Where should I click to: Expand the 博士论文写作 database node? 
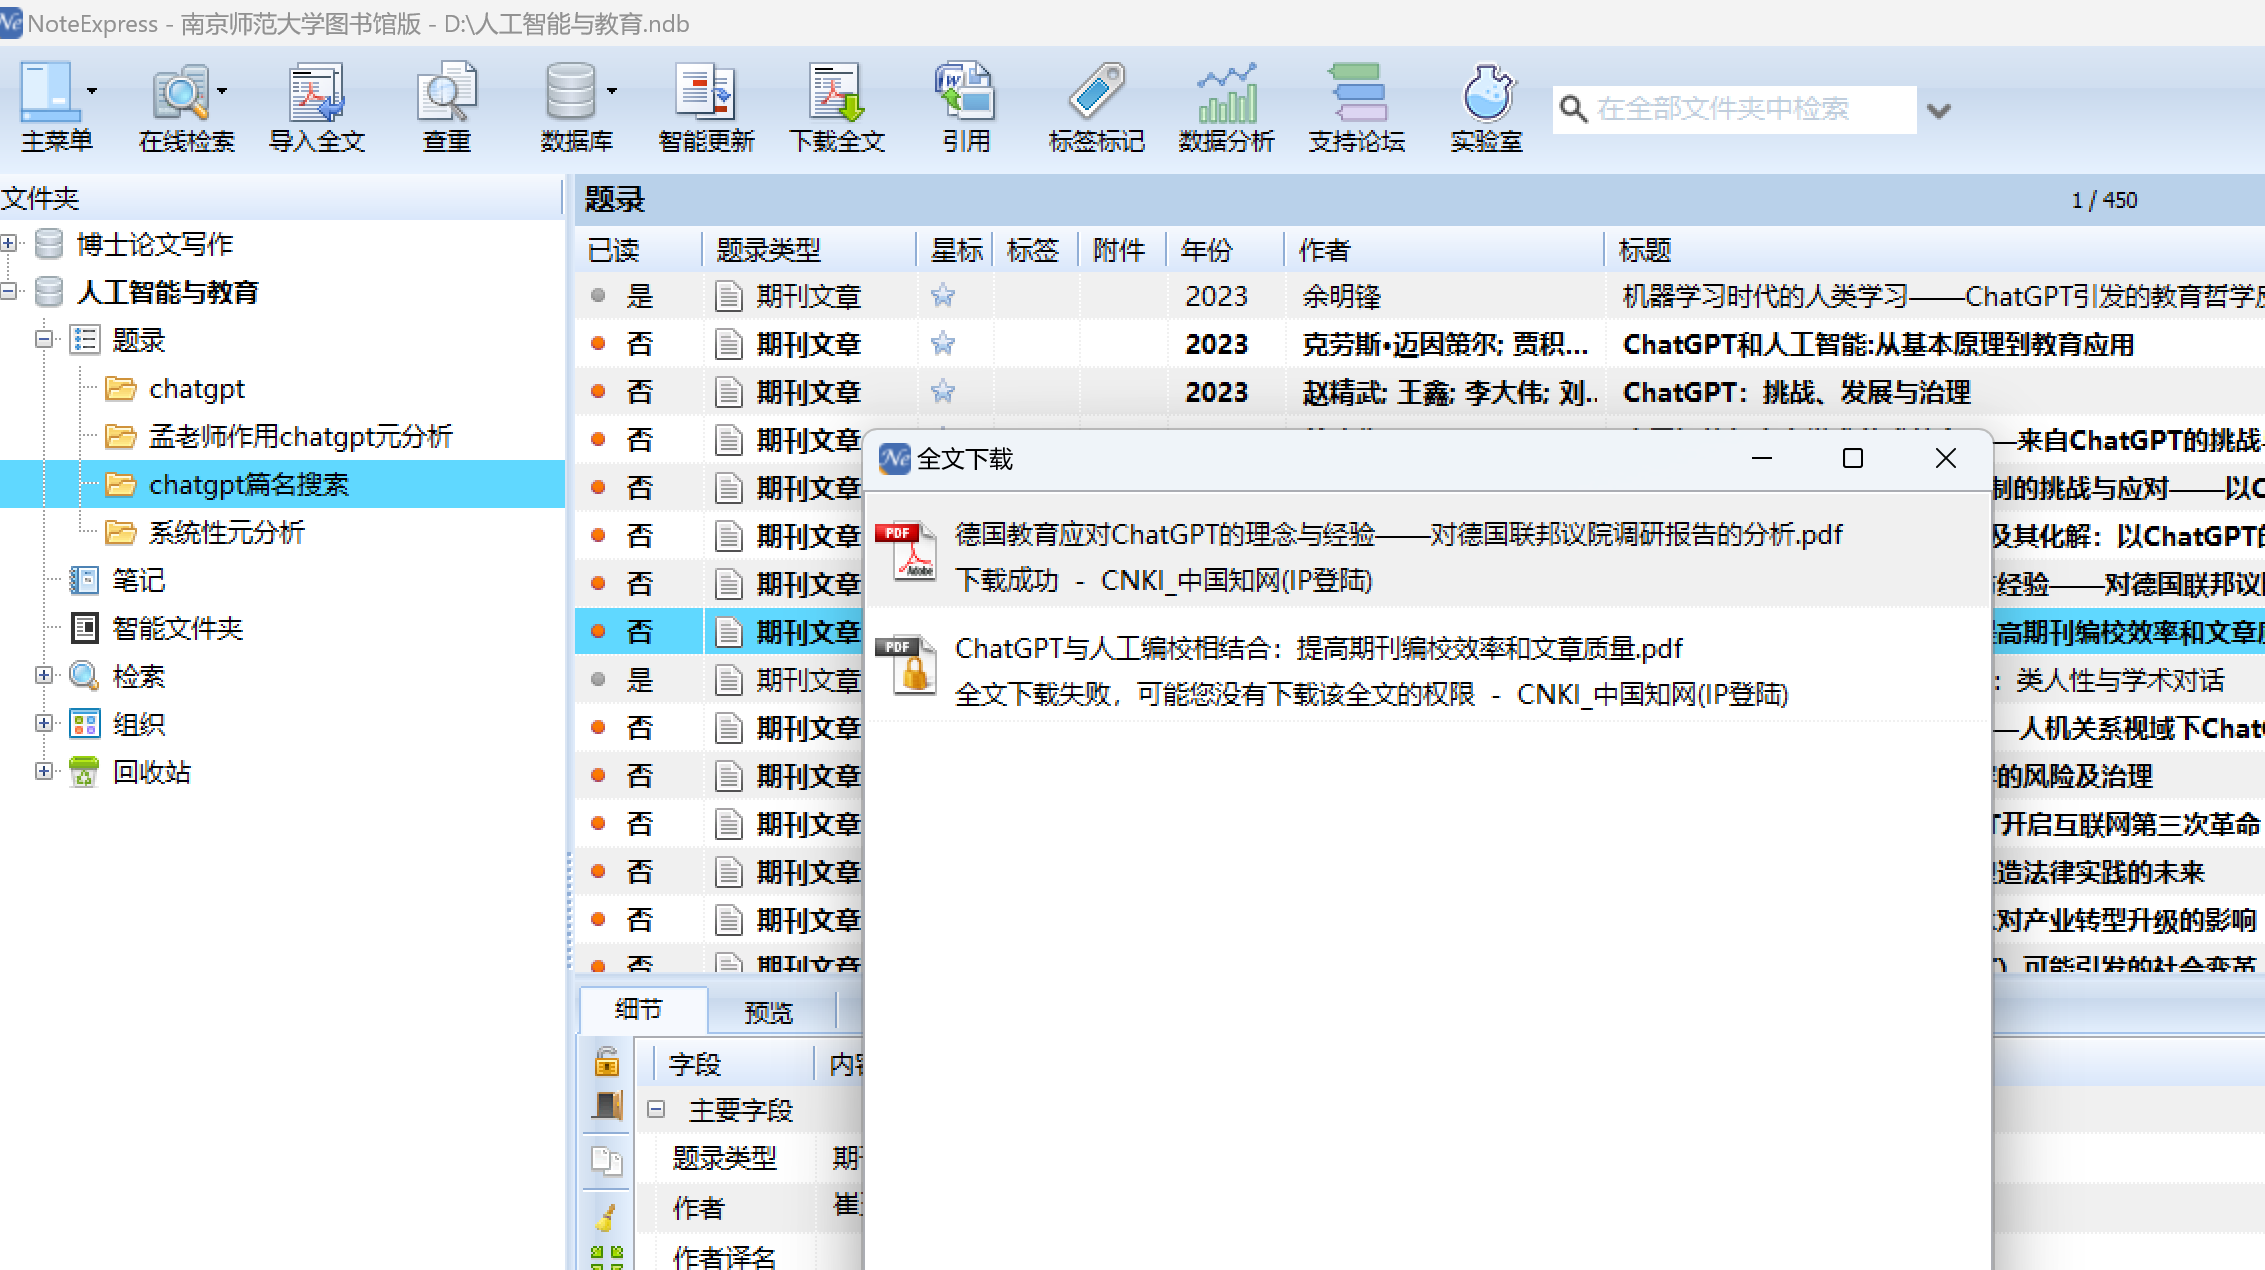click(x=9, y=243)
